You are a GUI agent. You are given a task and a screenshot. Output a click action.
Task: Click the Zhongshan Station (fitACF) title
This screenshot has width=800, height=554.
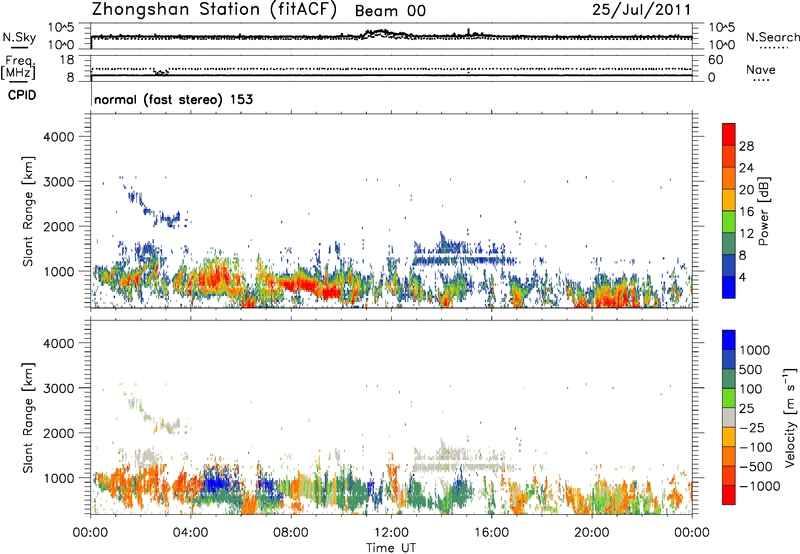pyautogui.click(x=214, y=10)
